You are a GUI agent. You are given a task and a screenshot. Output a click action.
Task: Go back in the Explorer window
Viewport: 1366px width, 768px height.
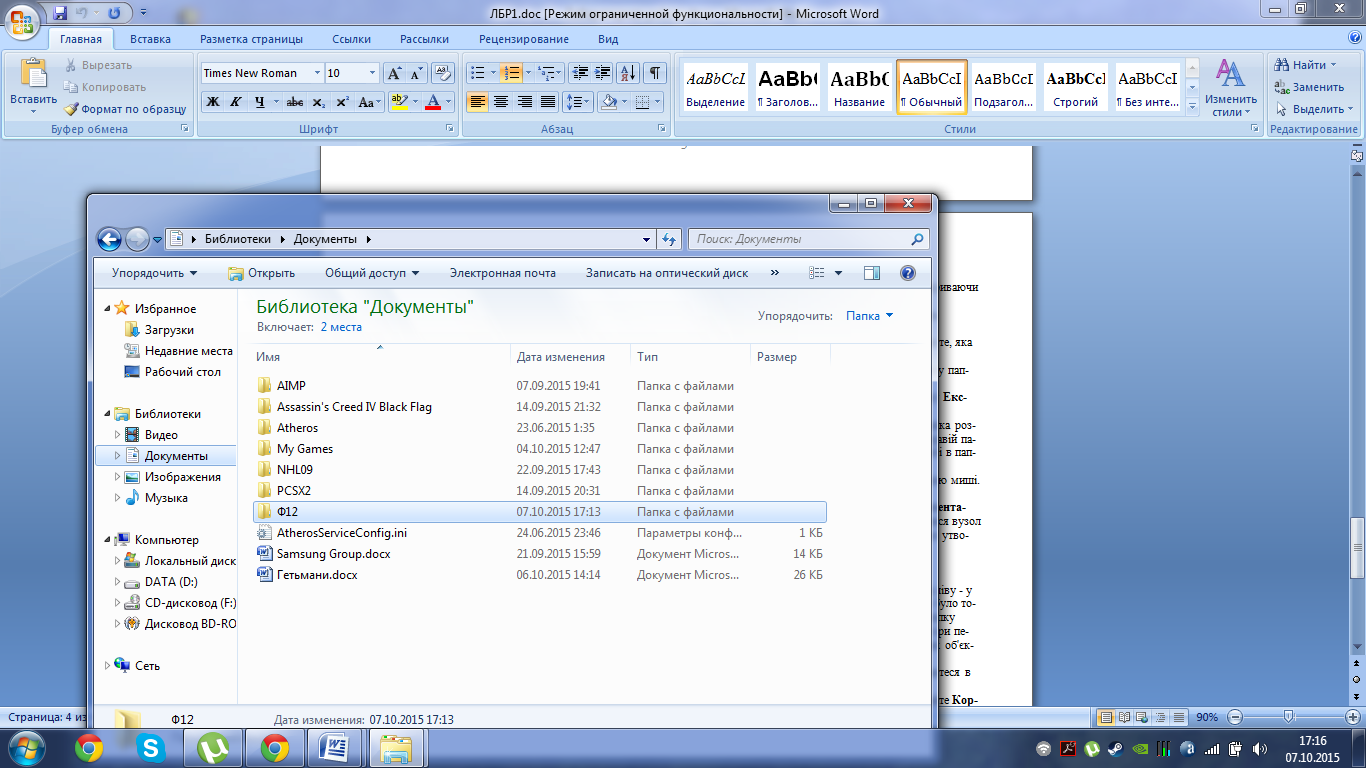(x=109, y=239)
